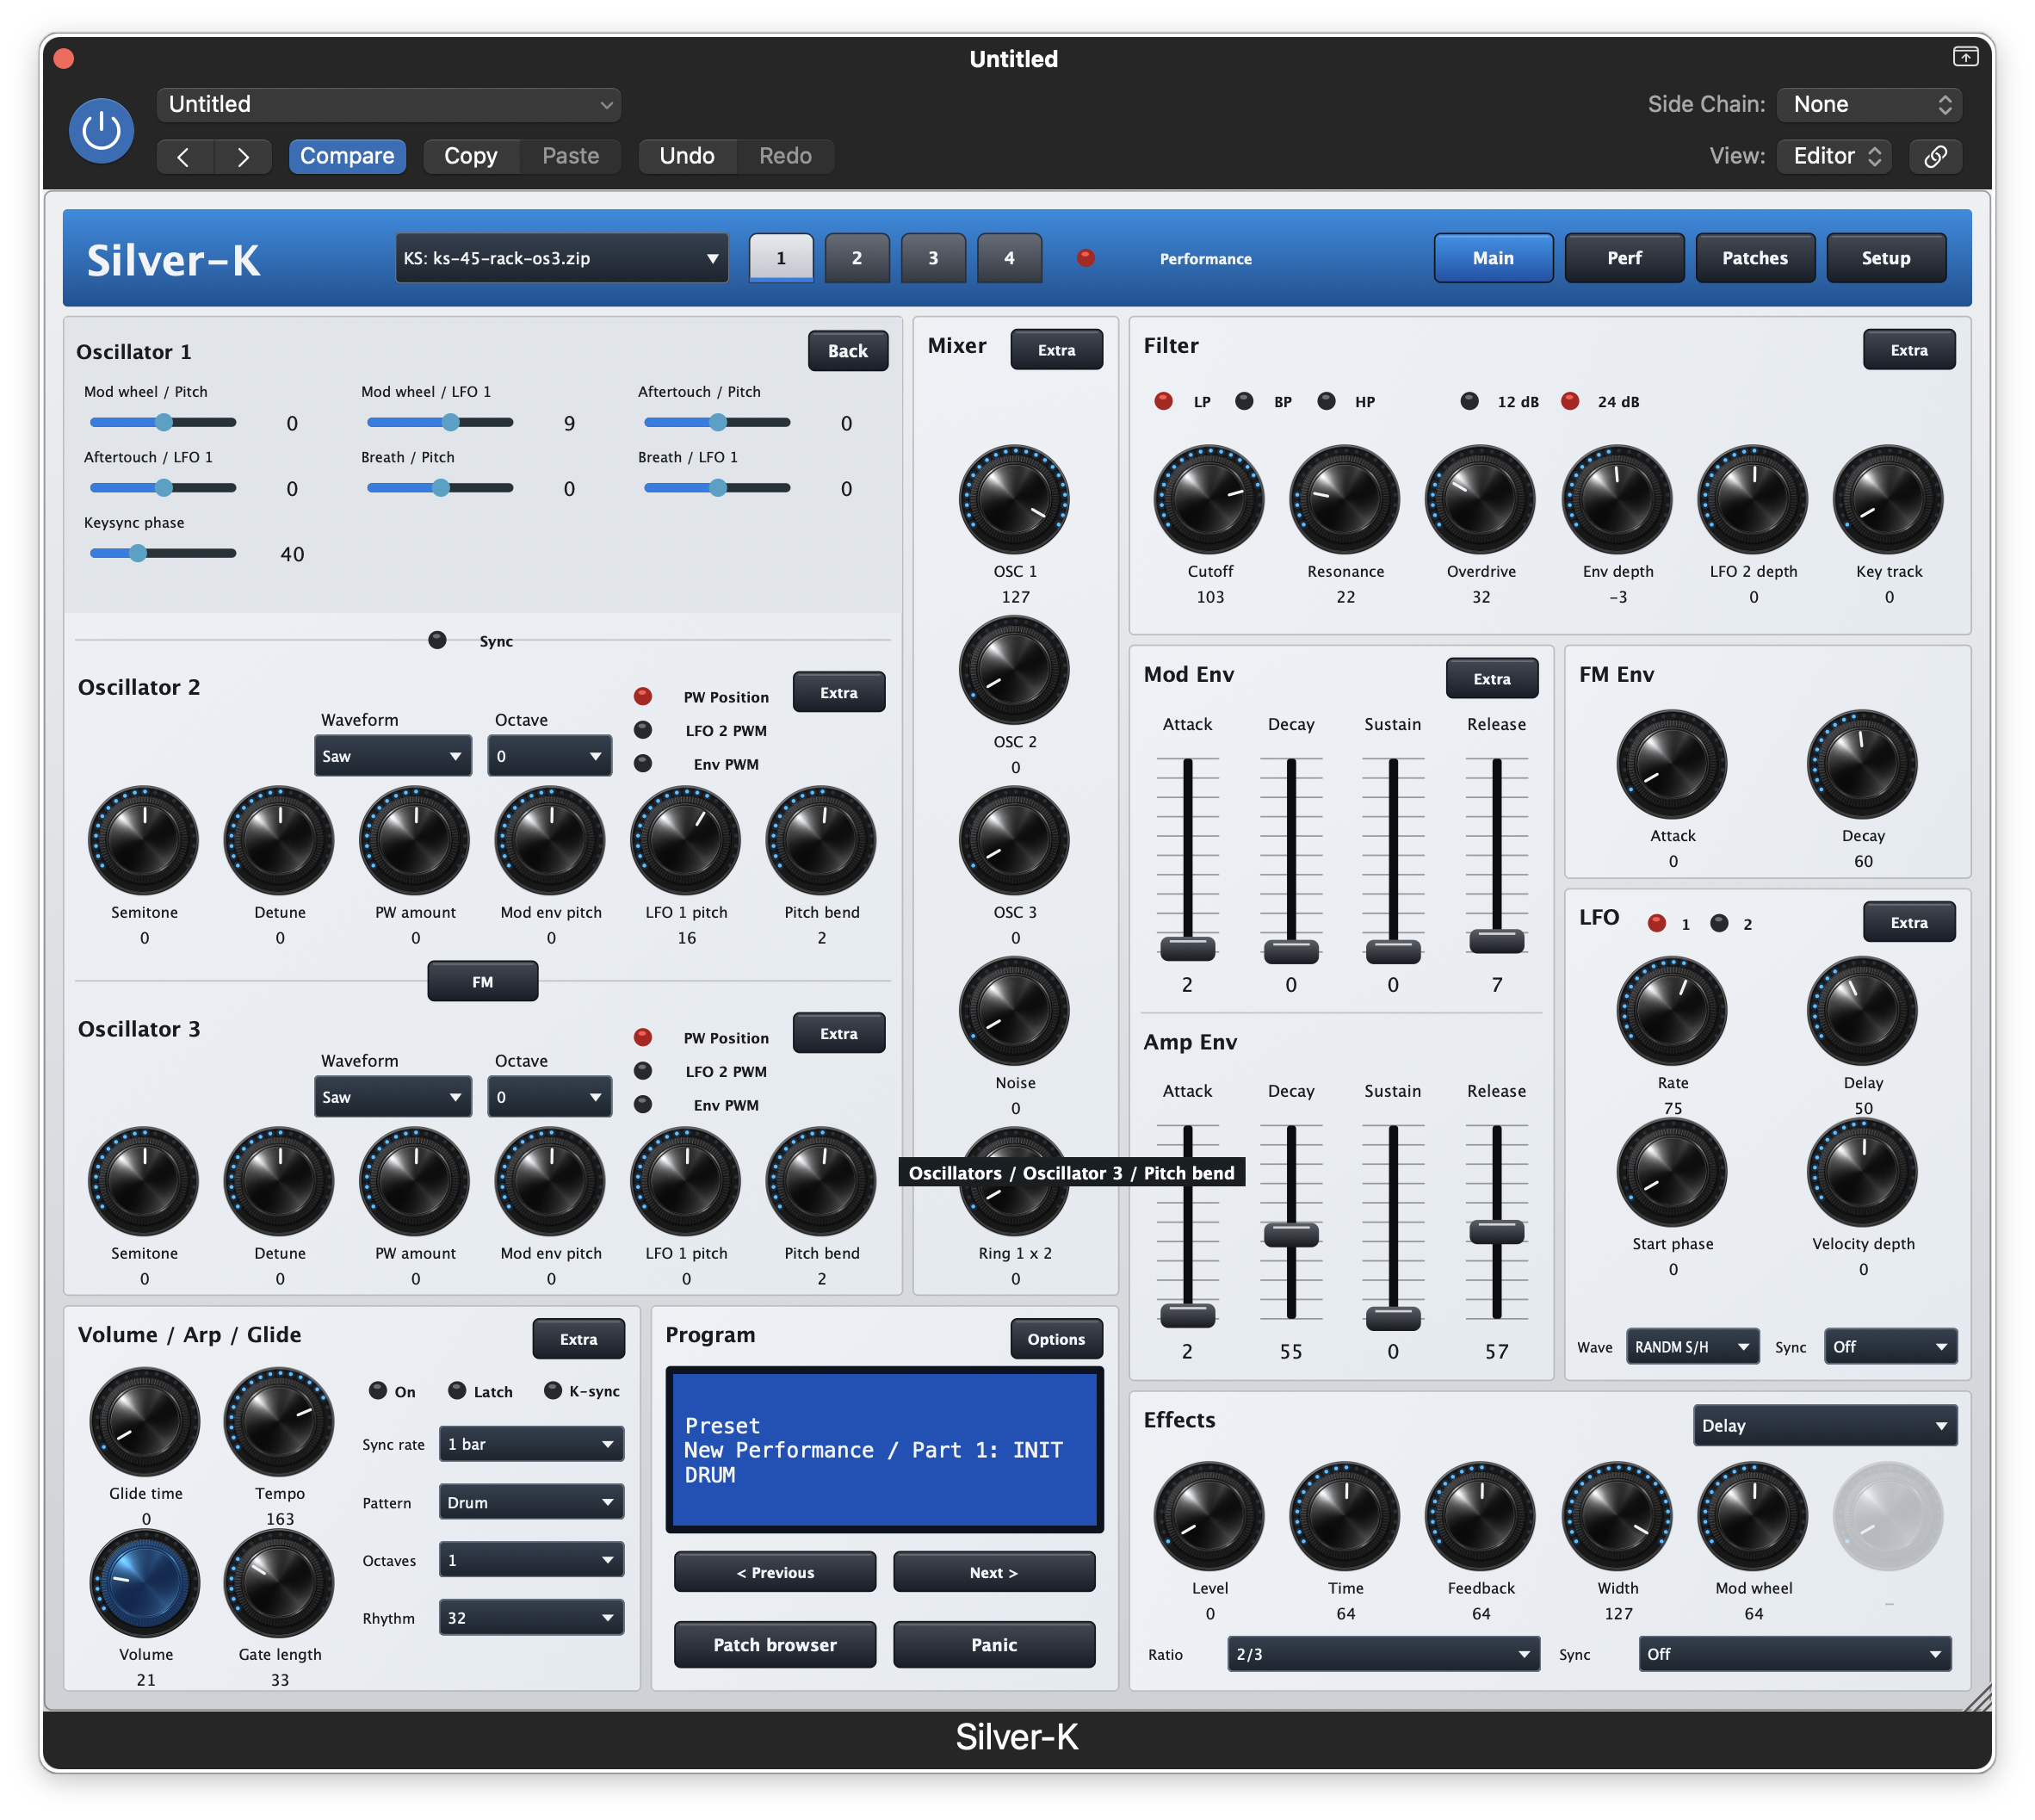Adjust the Keysync phase slider
Viewport: 2035px width, 1820px height.
tap(163, 553)
